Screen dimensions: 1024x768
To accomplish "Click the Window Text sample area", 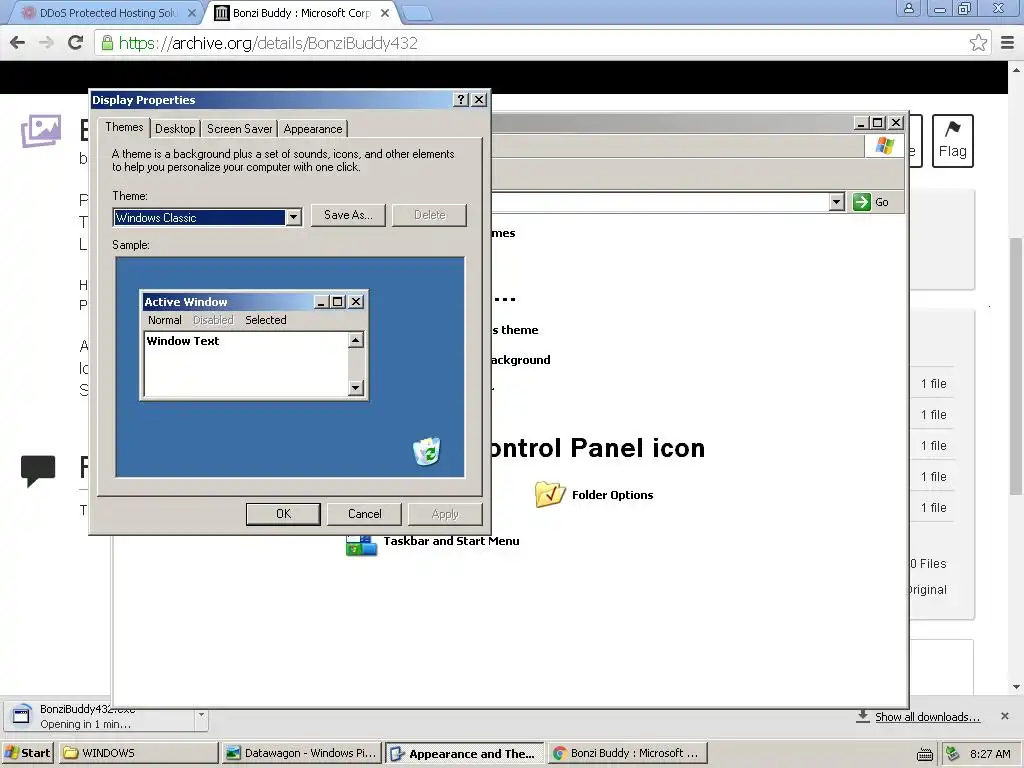I will [x=246, y=364].
